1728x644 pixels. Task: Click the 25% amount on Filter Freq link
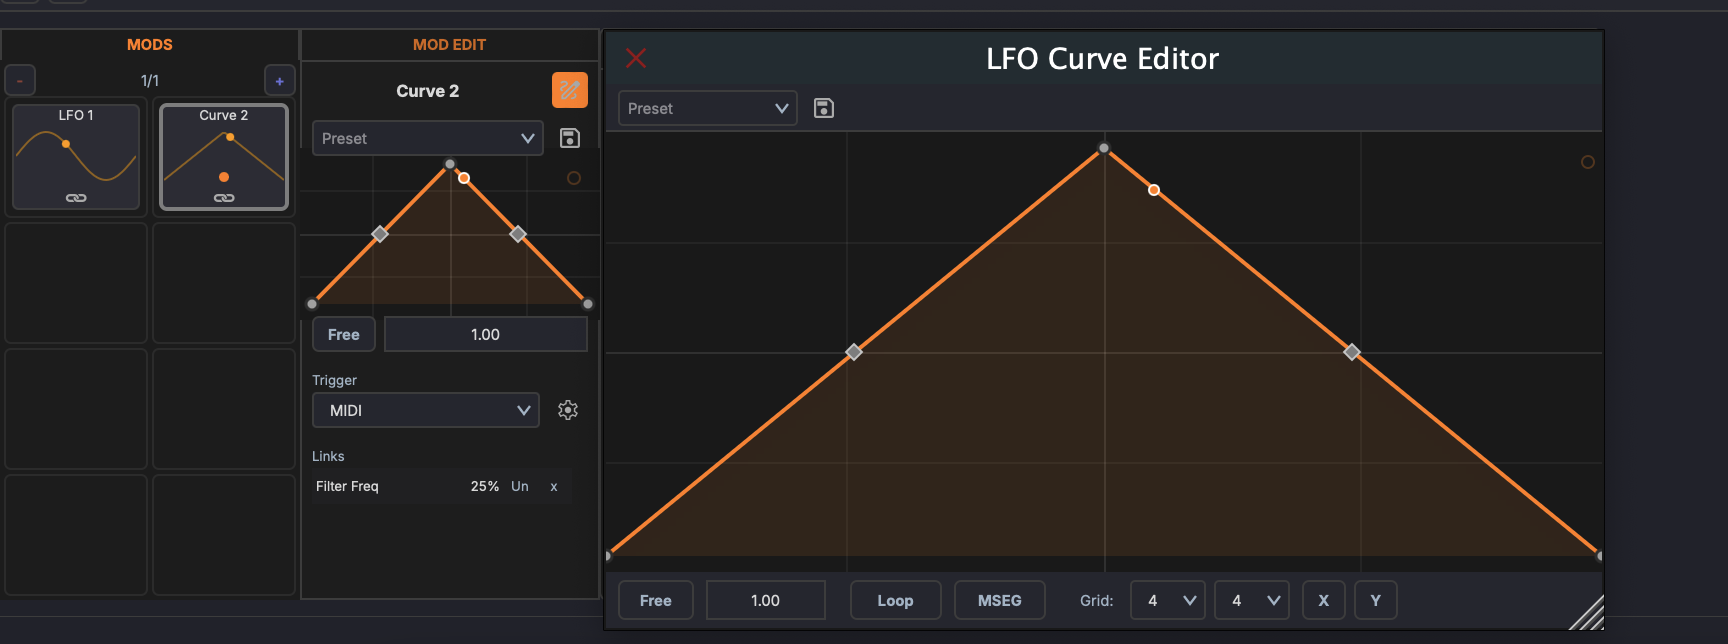tap(485, 486)
